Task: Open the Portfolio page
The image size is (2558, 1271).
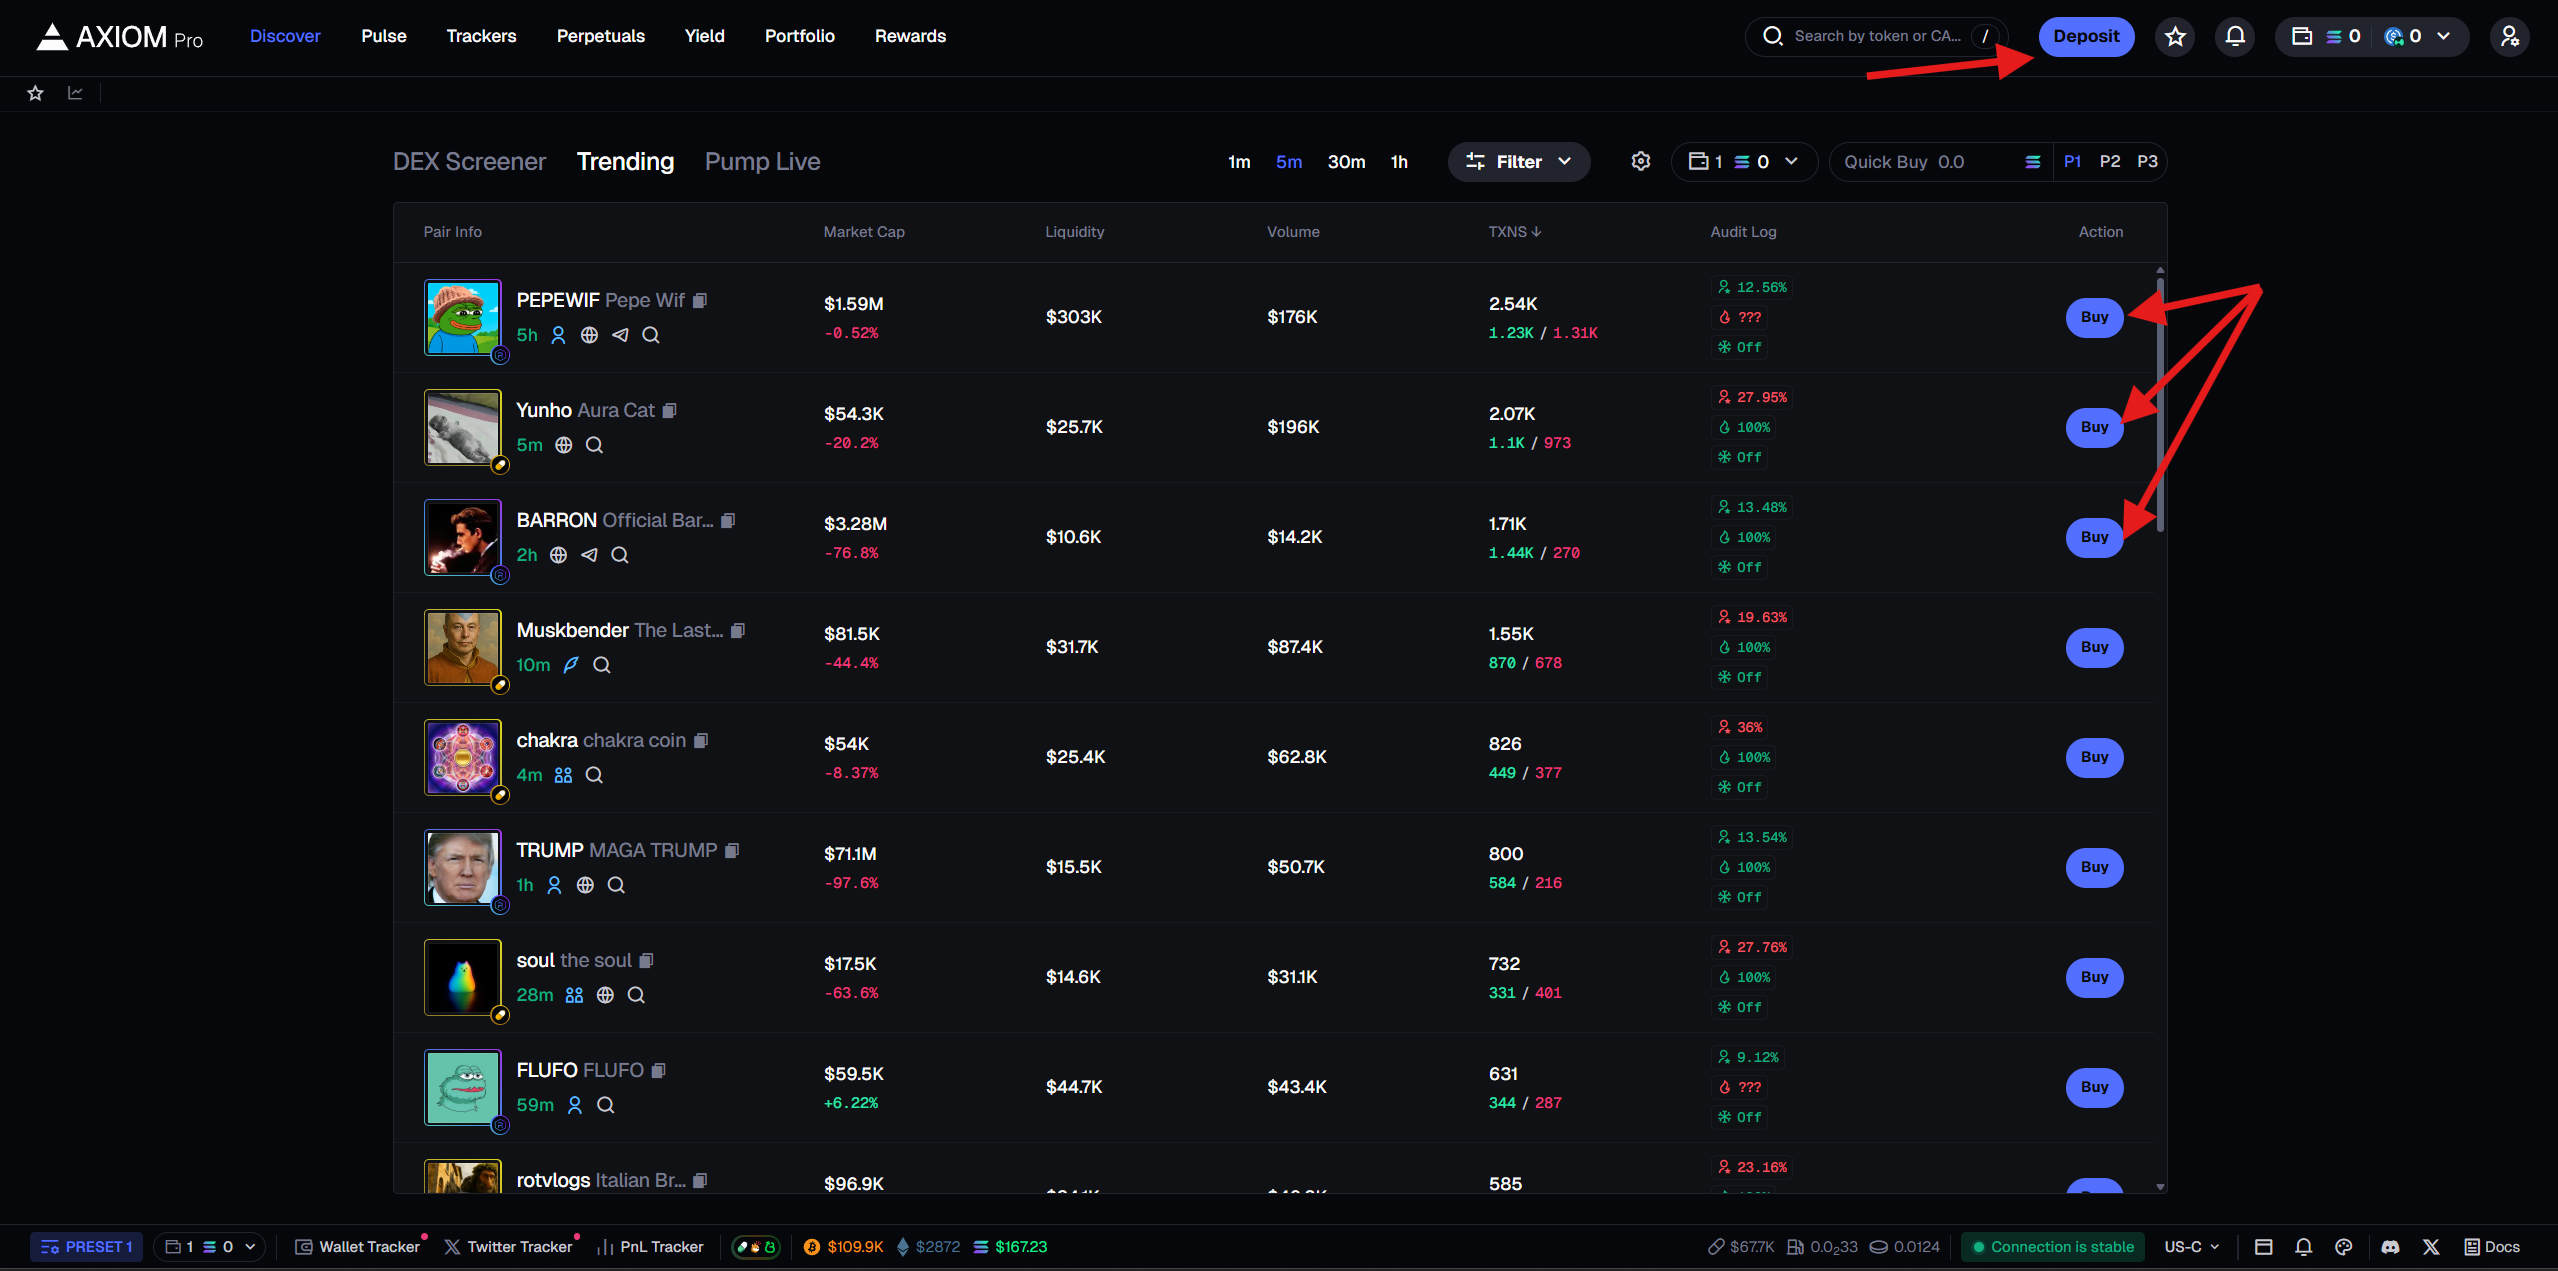Action: point(800,36)
